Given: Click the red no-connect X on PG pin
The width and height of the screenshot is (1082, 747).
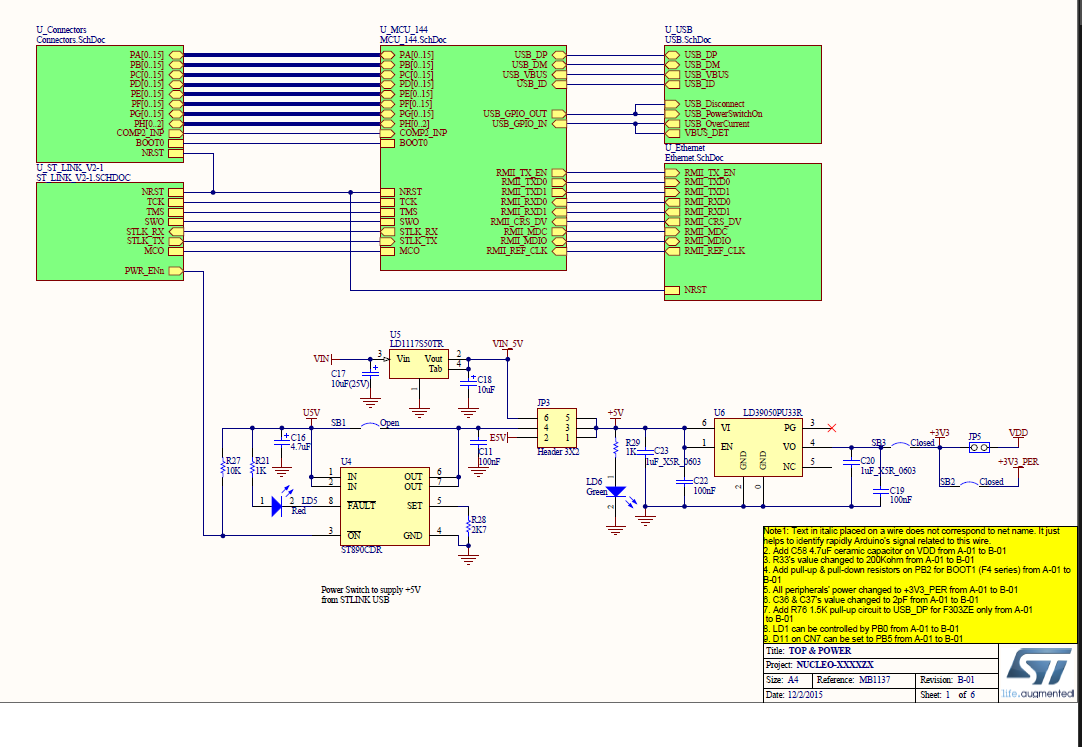Looking at the screenshot, I should pyautogui.click(x=832, y=428).
